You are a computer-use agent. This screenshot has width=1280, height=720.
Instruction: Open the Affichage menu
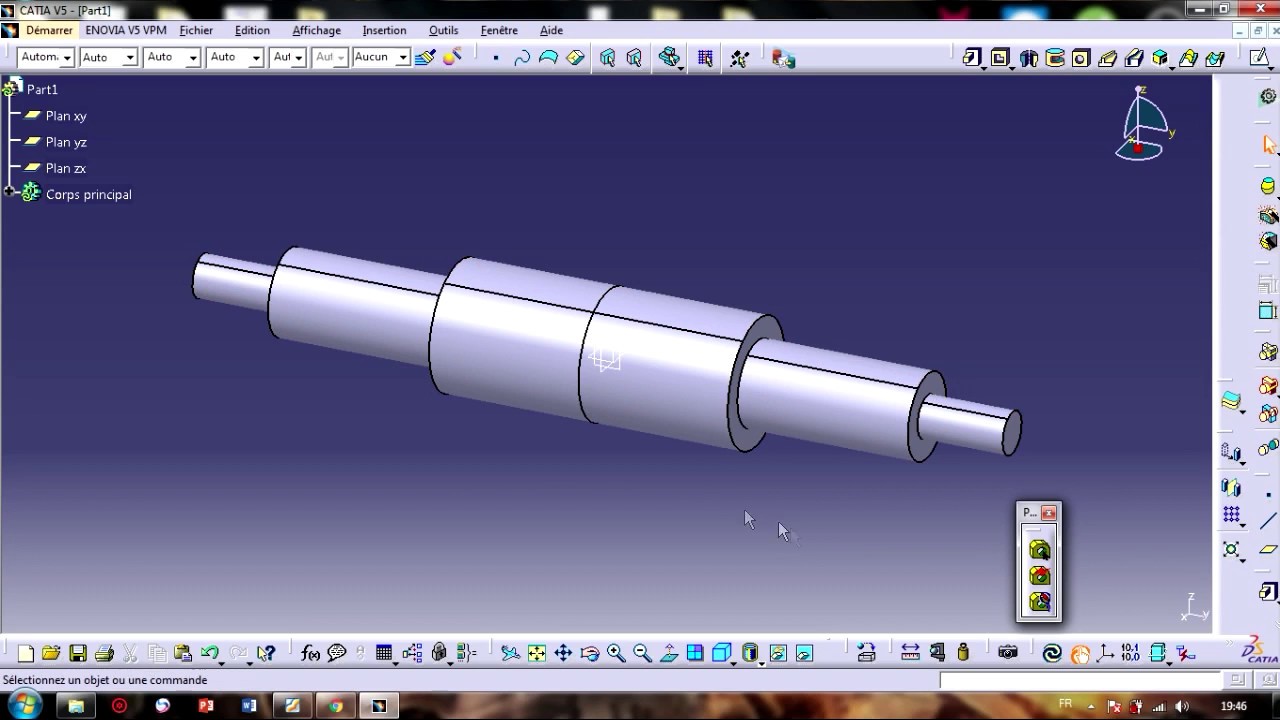click(316, 30)
